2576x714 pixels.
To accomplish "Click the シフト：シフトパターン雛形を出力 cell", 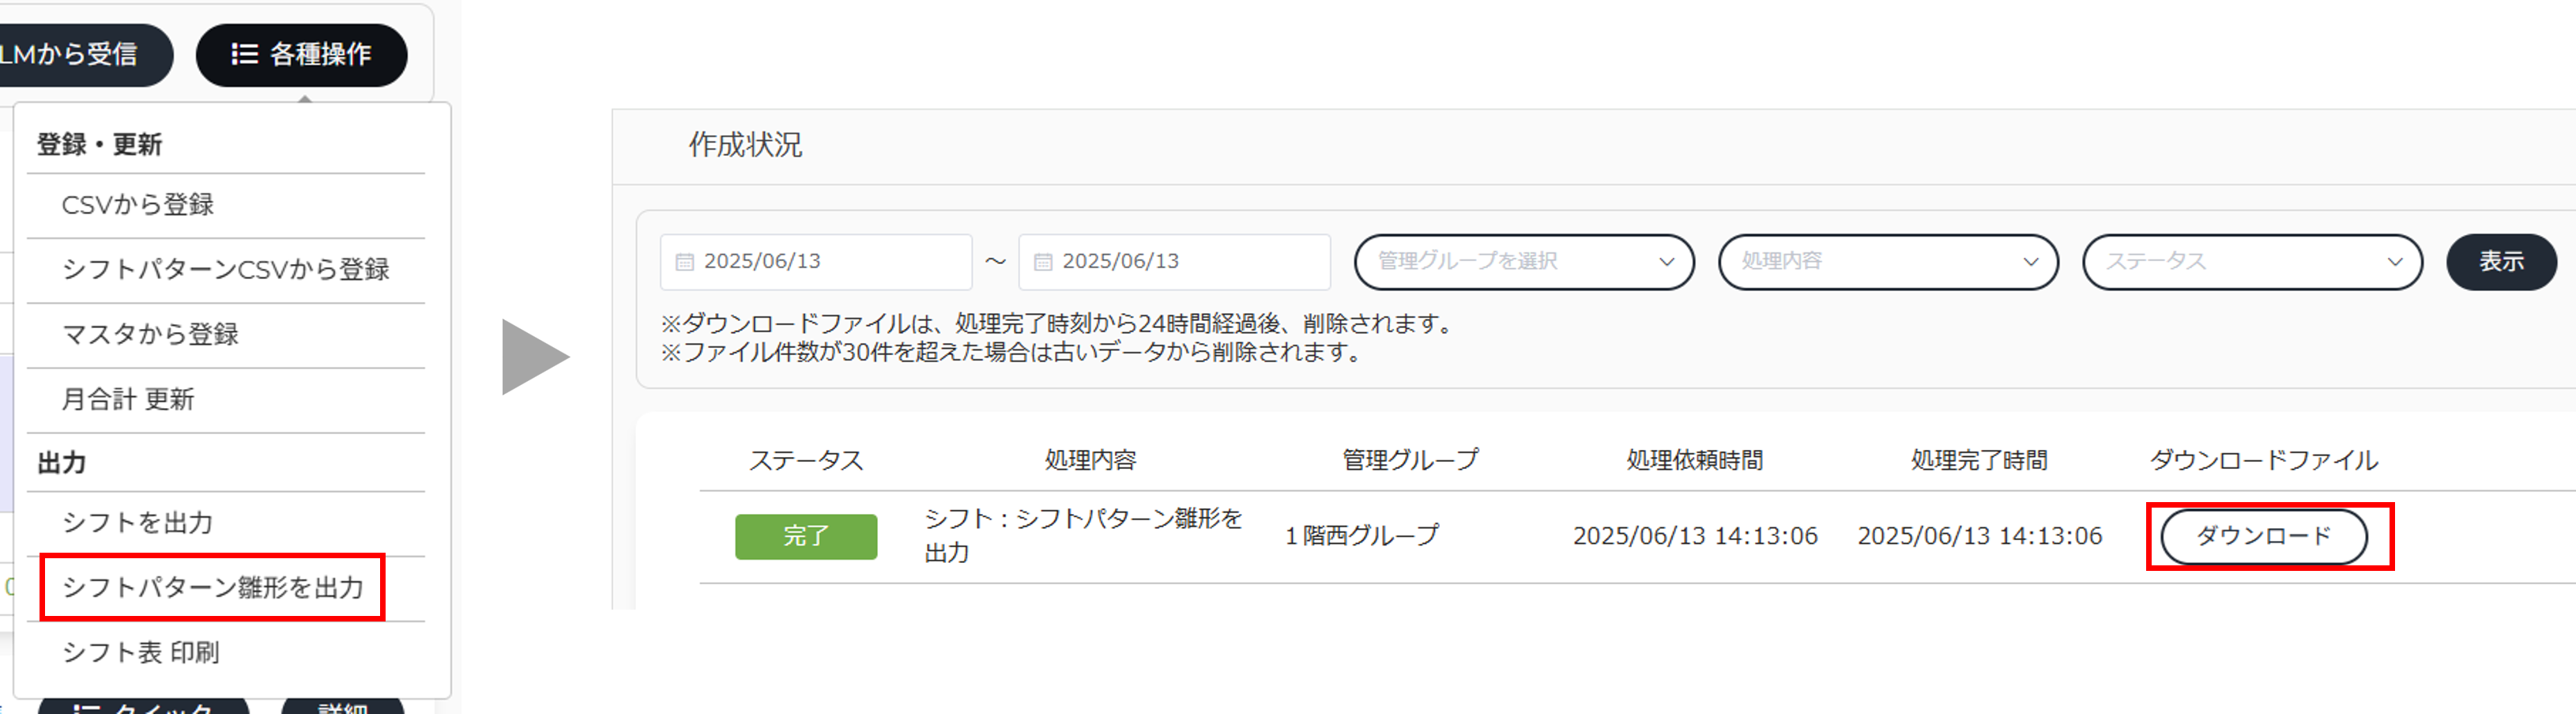I will [x=1083, y=536].
